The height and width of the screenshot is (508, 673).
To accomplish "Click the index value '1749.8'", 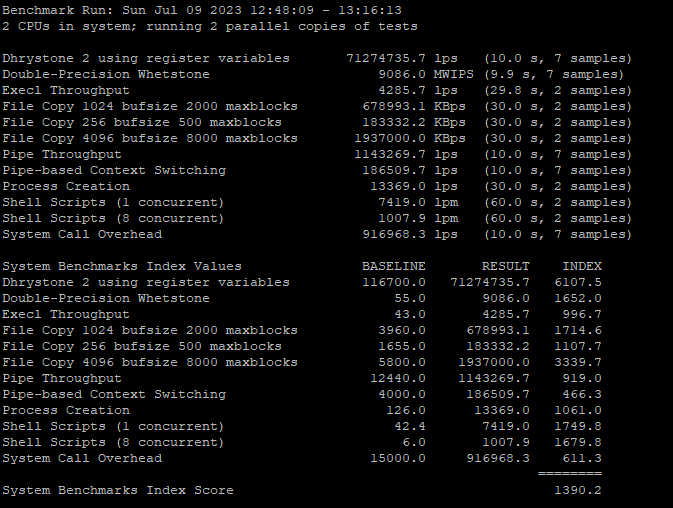I will [x=578, y=426].
